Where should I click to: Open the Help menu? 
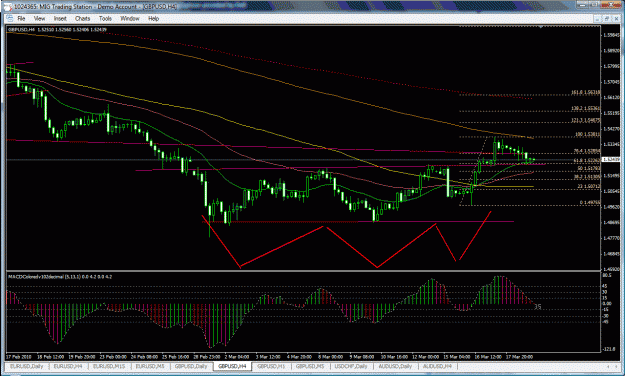coord(153,18)
